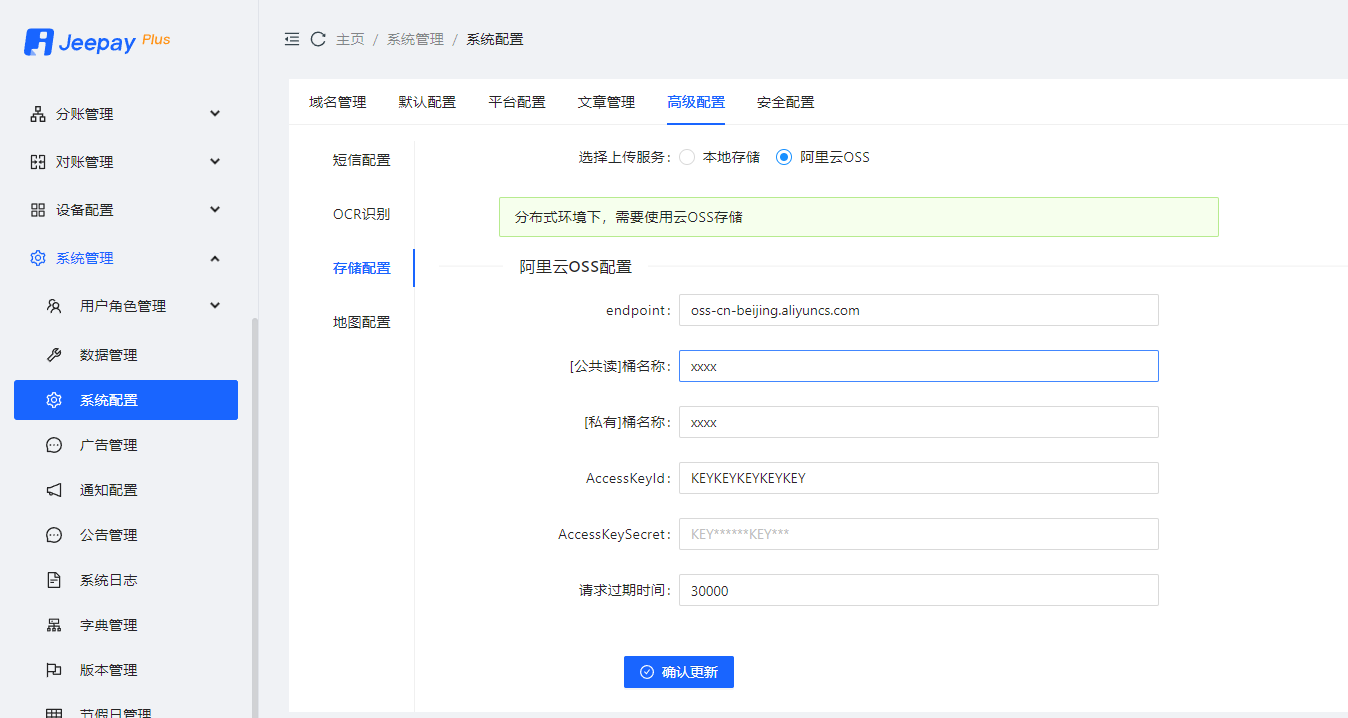Click the 系统日志 document icon

tap(54, 580)
